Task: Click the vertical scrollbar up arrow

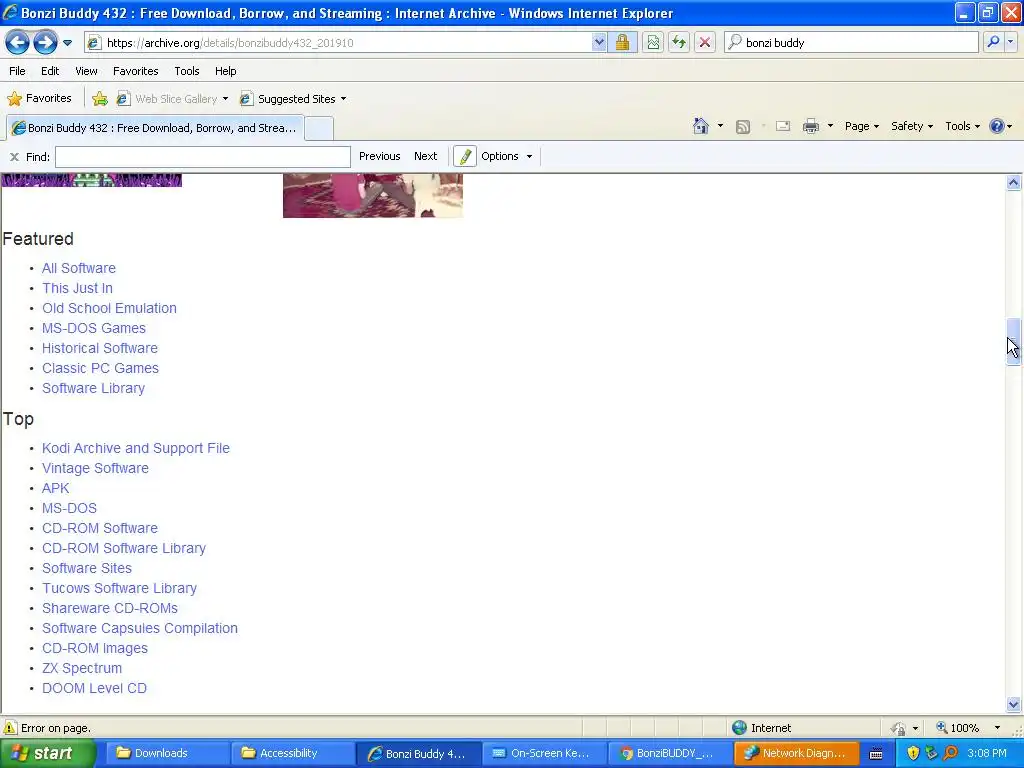Action: pos(1013,183)
